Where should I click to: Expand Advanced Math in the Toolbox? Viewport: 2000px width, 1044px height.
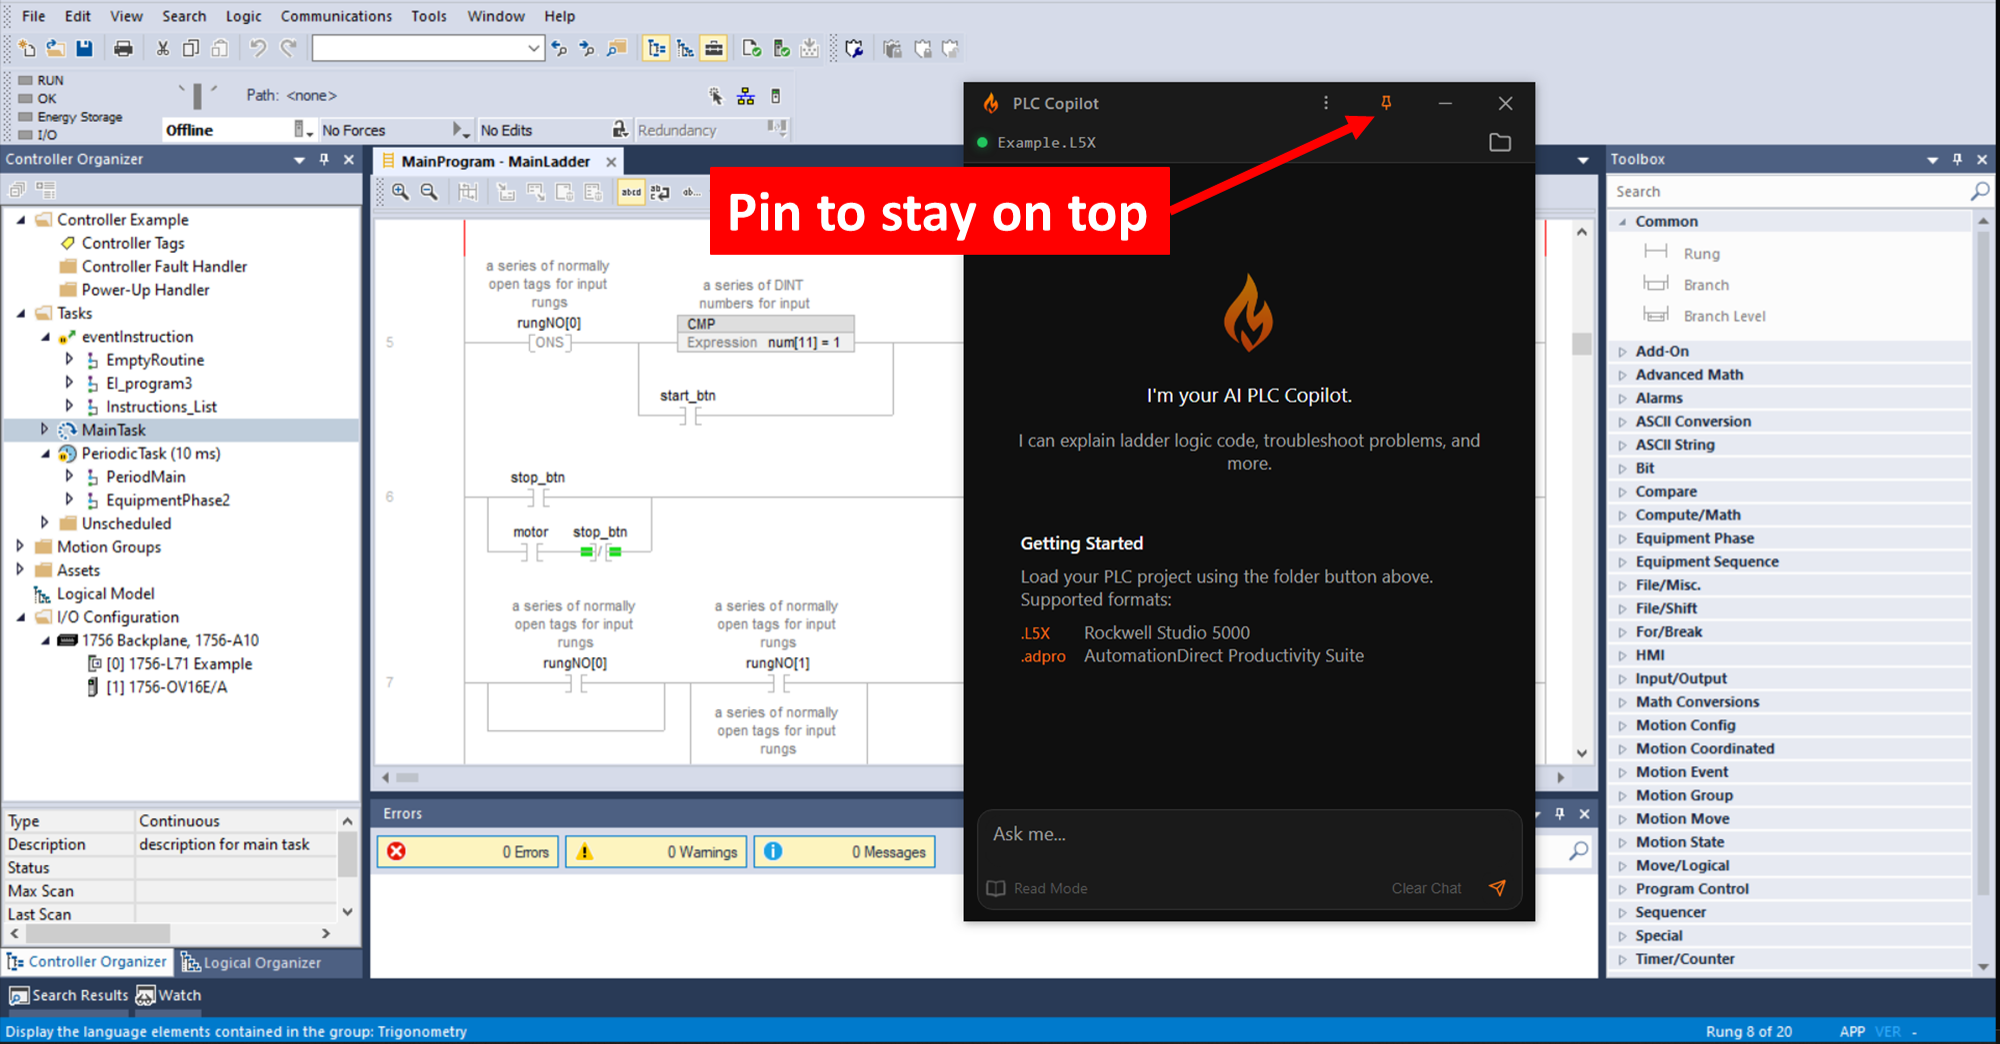pos(1624,374)
